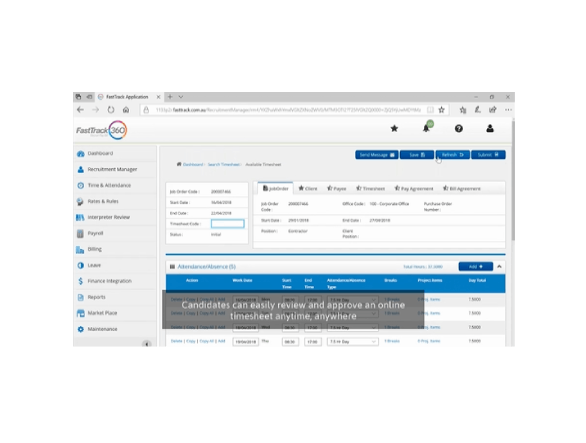
Task: Click the home icon in the breadcrumb
Action: pyautogui.click(x=179, y=164)
